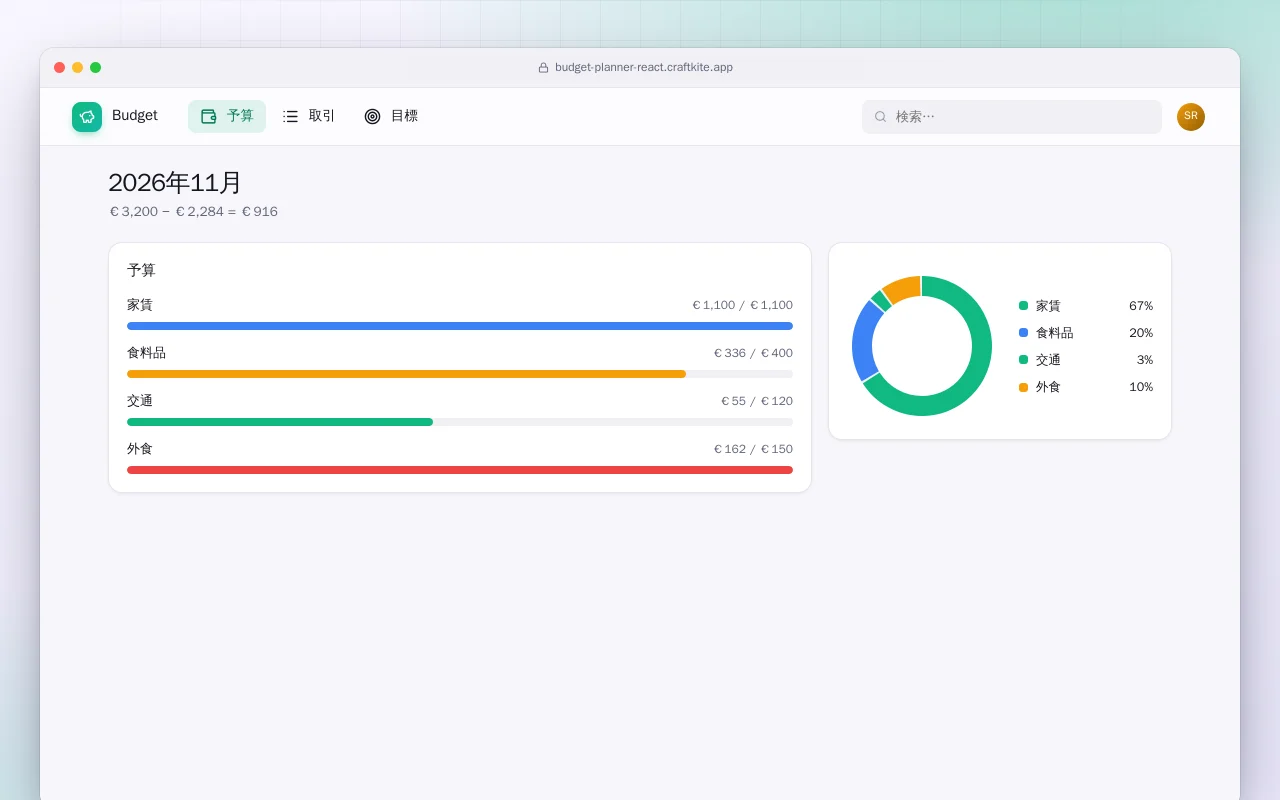1280x800 pixels.
Task: Focus the 検索 search field
Action: pos(1012,117)
